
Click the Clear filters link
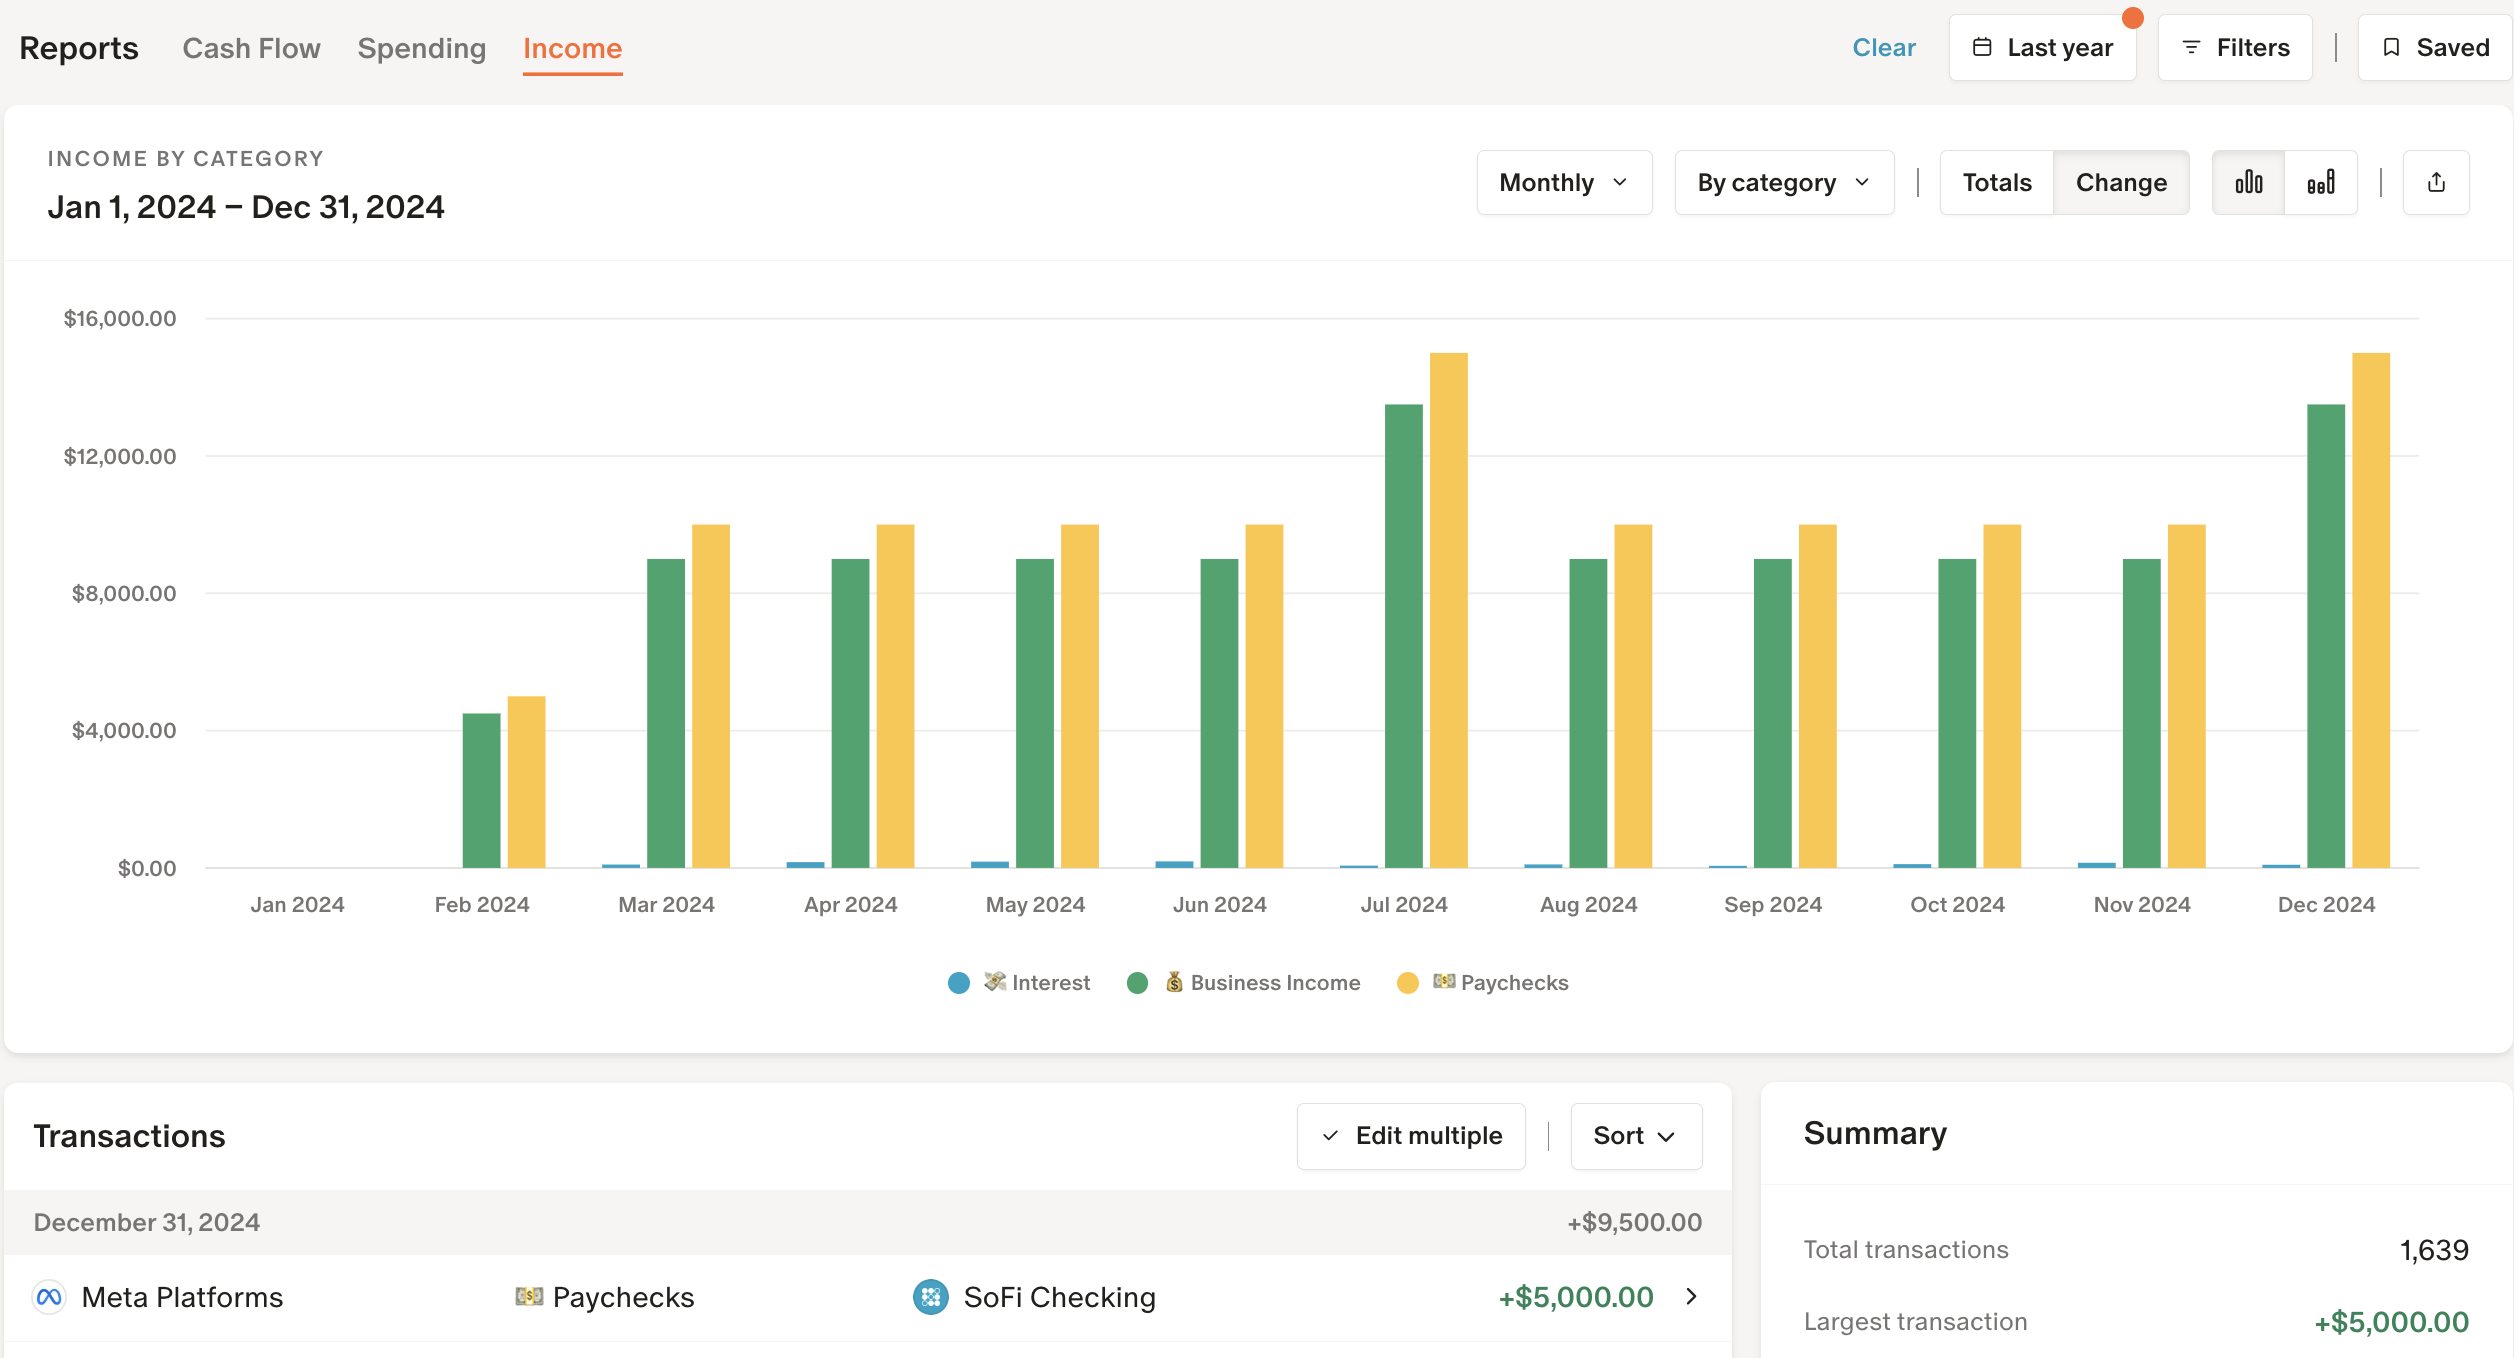1883,48
